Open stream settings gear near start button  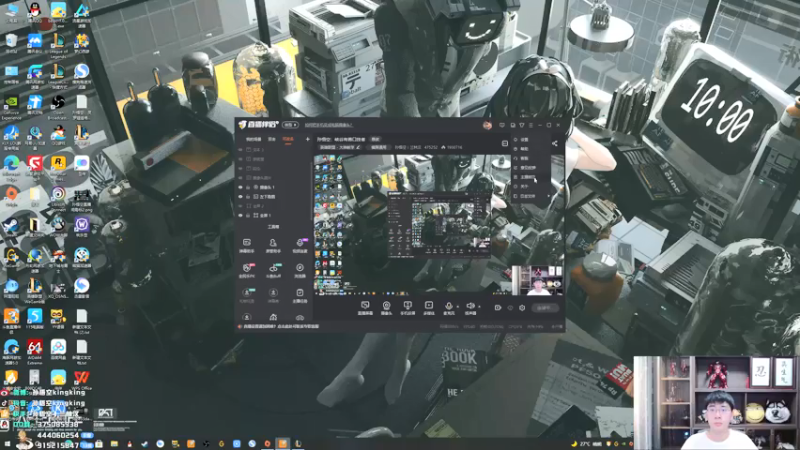(x=522, y=308)
